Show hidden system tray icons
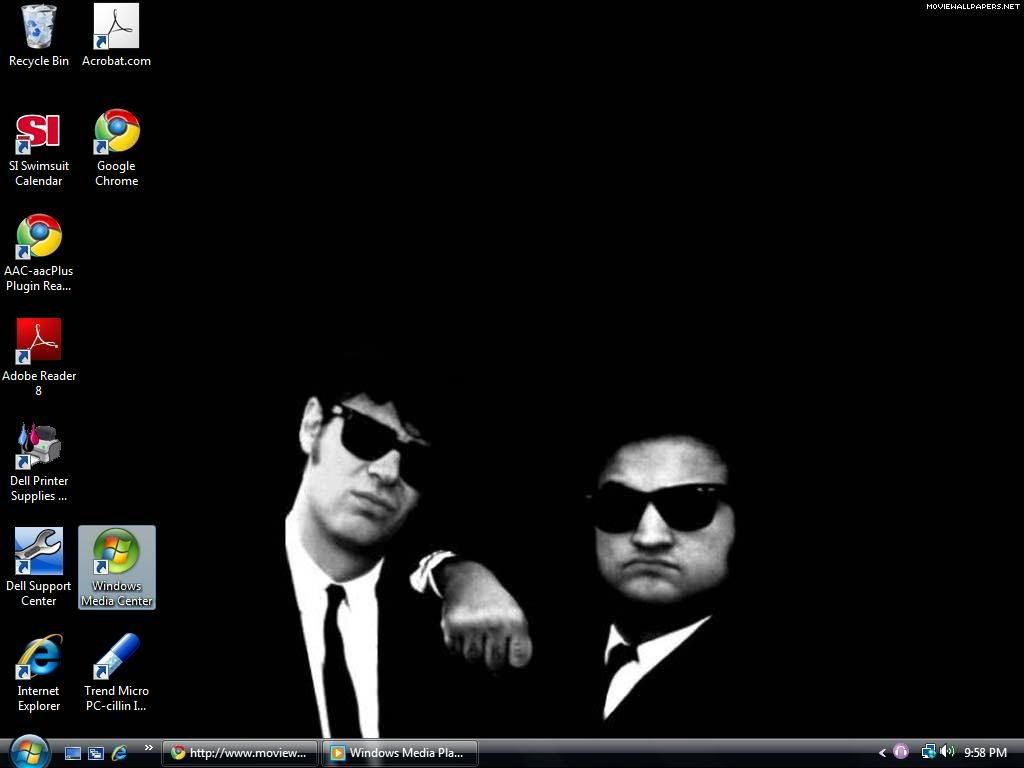 (882, 753)
